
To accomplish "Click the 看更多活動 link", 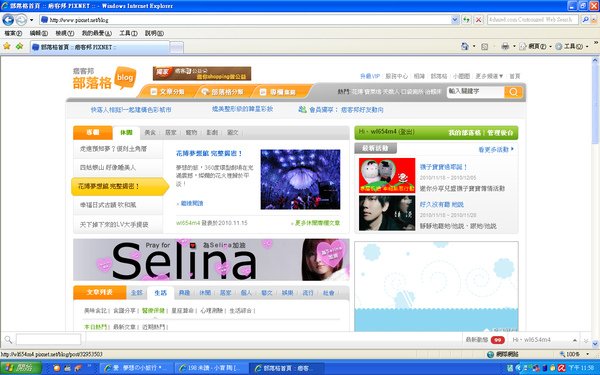I will coord(496,149).
